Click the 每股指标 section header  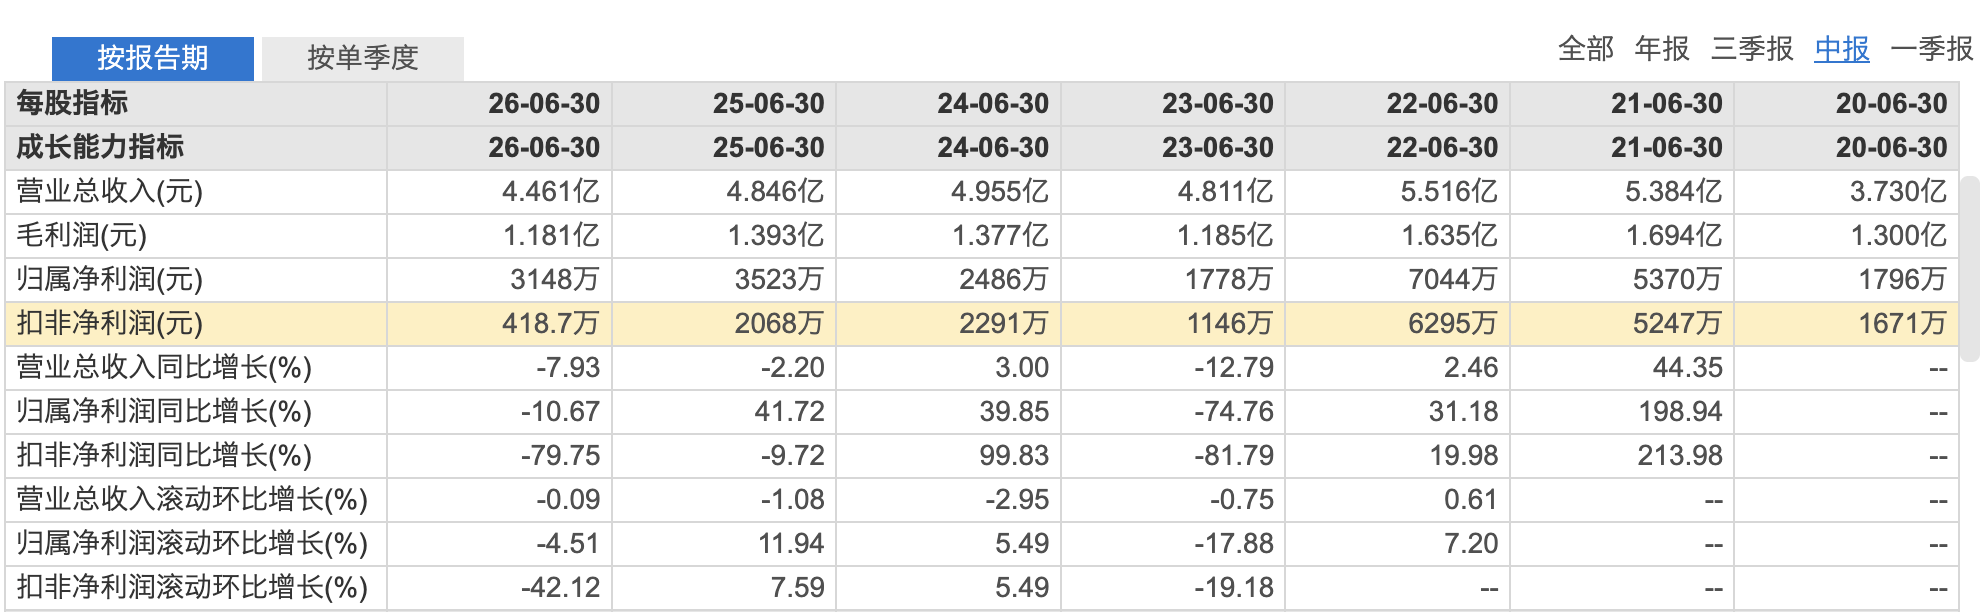(72, 103)
